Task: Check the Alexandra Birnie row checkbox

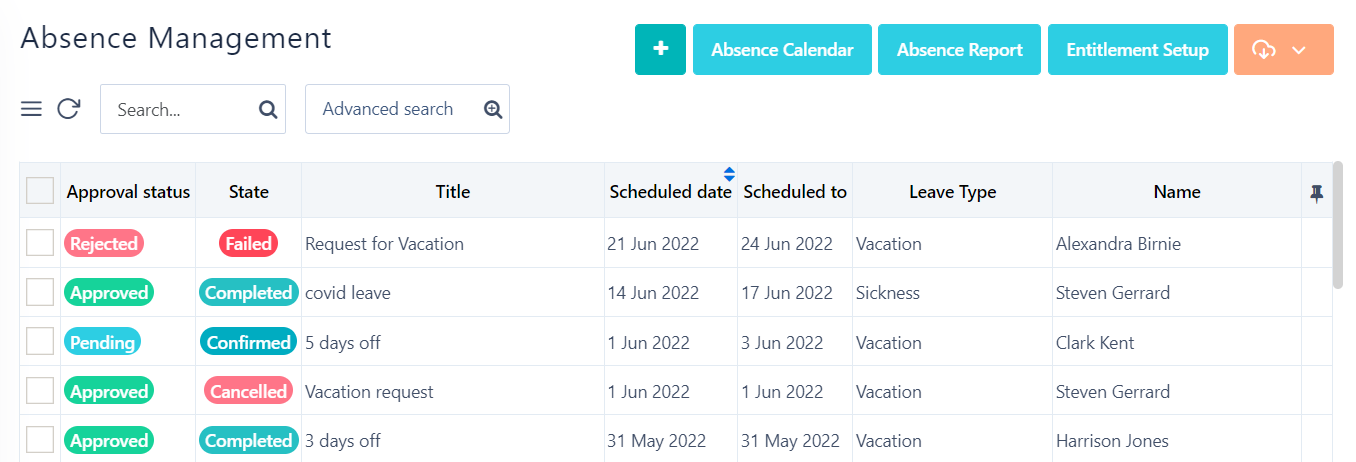Action: (x=40, y=243)
